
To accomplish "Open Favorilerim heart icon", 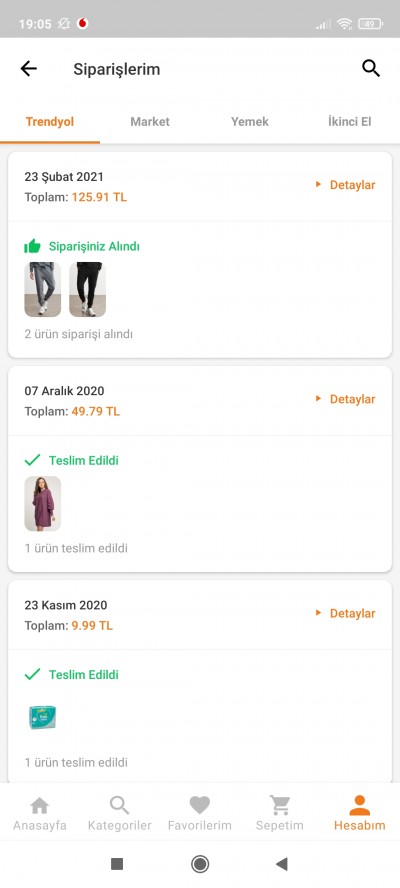I will (x=199, y=805).
